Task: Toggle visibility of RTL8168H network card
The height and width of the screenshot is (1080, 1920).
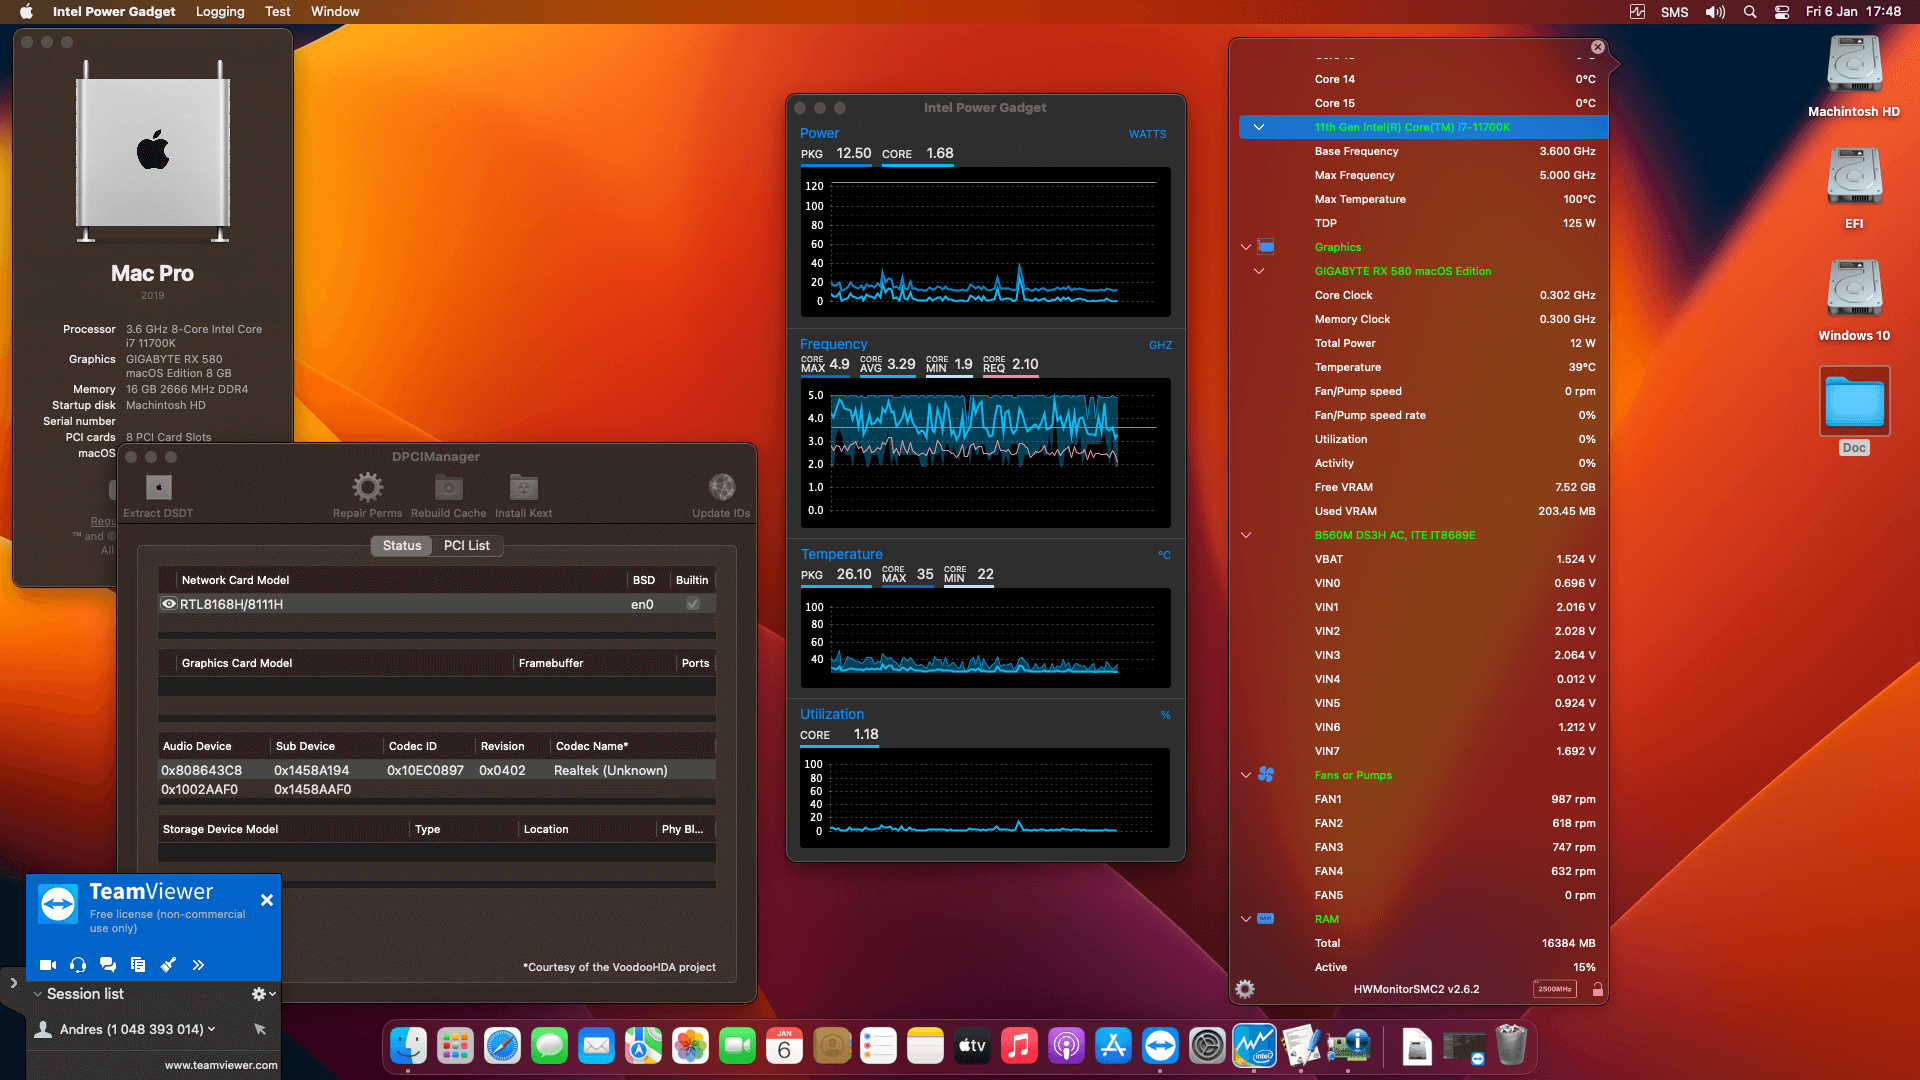Action: tap(169, 603)
